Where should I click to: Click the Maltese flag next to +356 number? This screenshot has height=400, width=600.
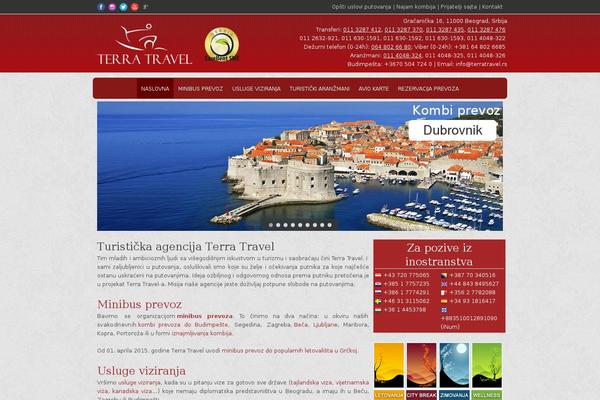click(x=444, y=292)
